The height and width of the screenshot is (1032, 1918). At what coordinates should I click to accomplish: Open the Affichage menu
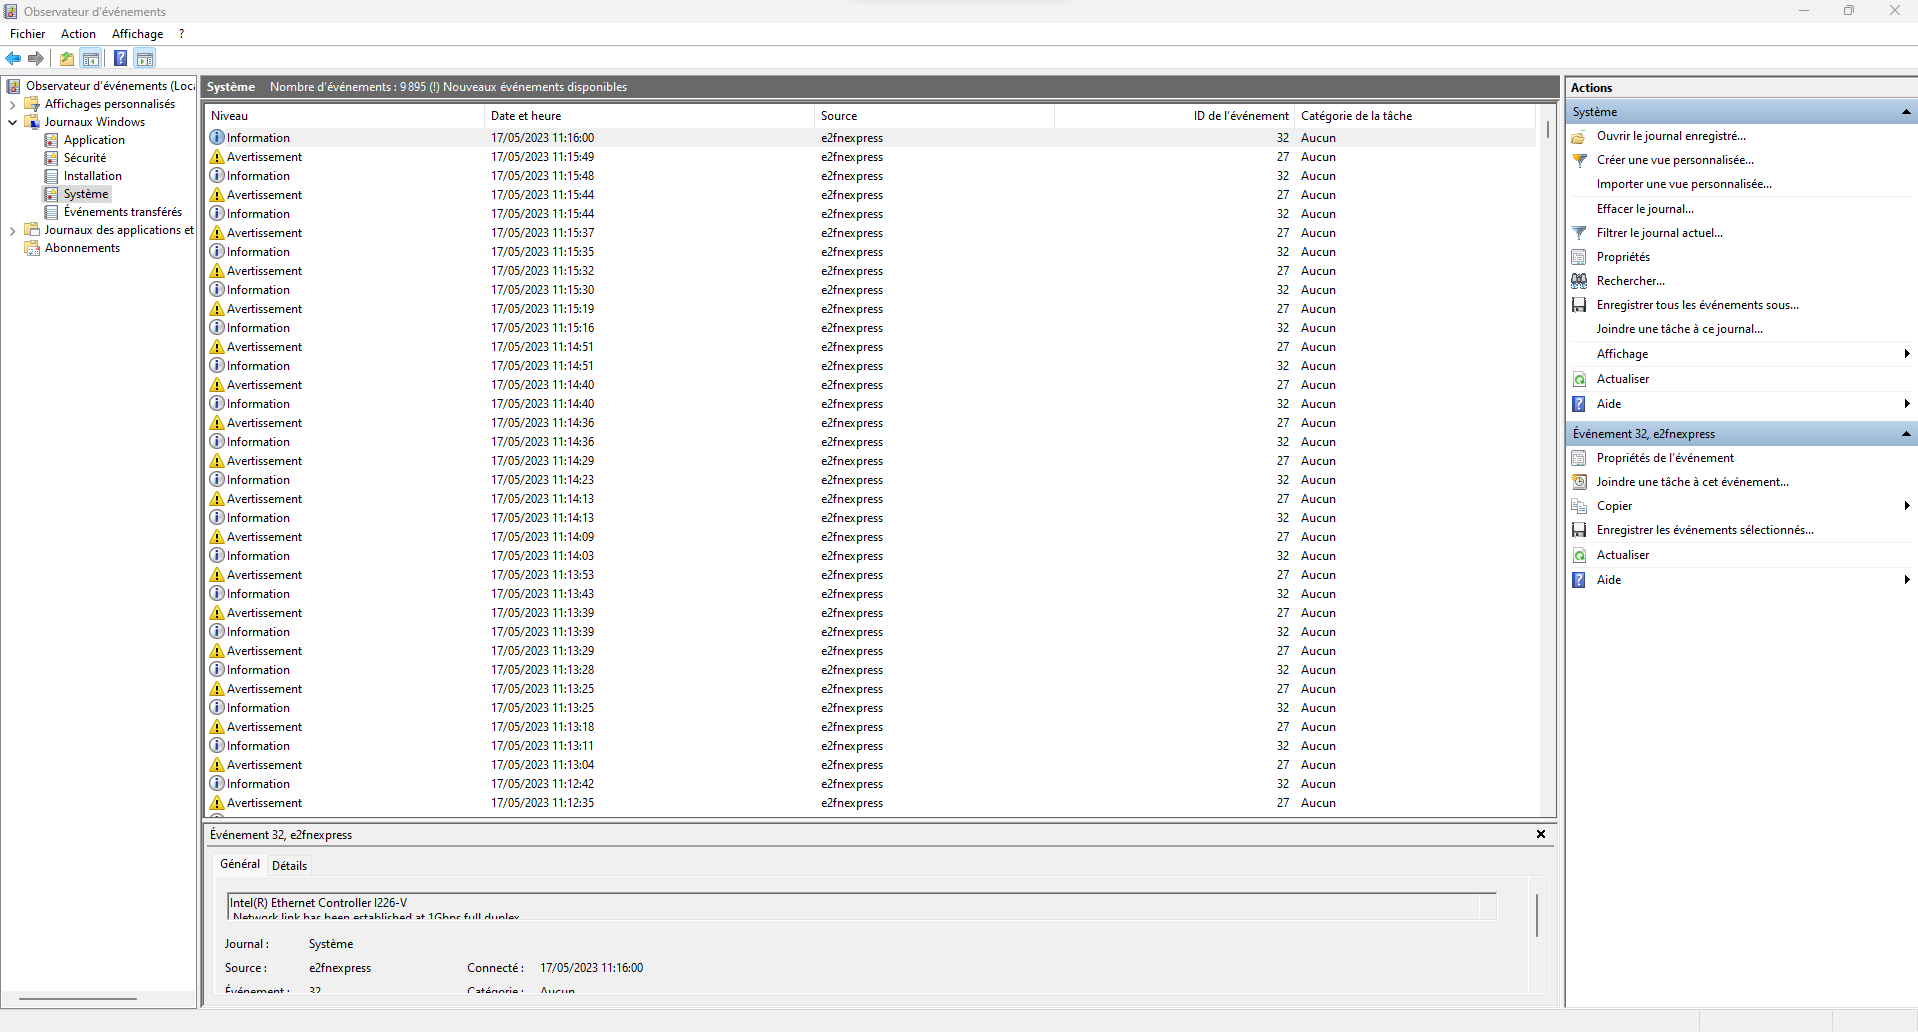click(x=137, y=34)
